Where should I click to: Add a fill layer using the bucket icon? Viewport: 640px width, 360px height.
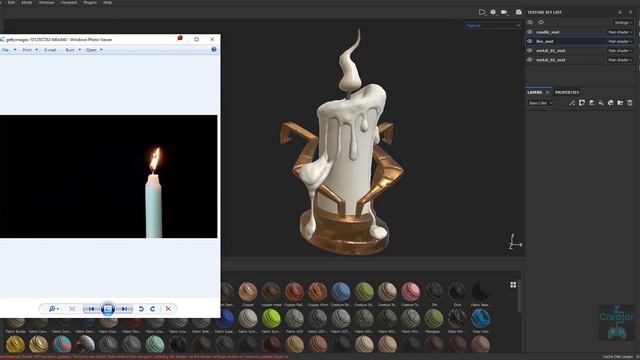coord(601,103)
